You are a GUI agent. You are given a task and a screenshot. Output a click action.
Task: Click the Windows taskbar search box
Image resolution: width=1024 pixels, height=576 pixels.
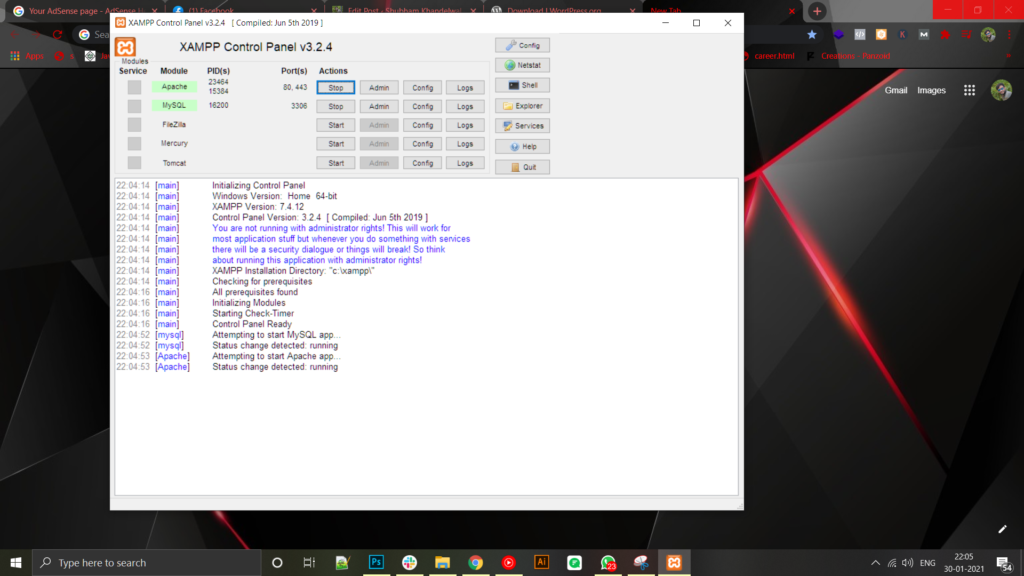tap(146, 562)
